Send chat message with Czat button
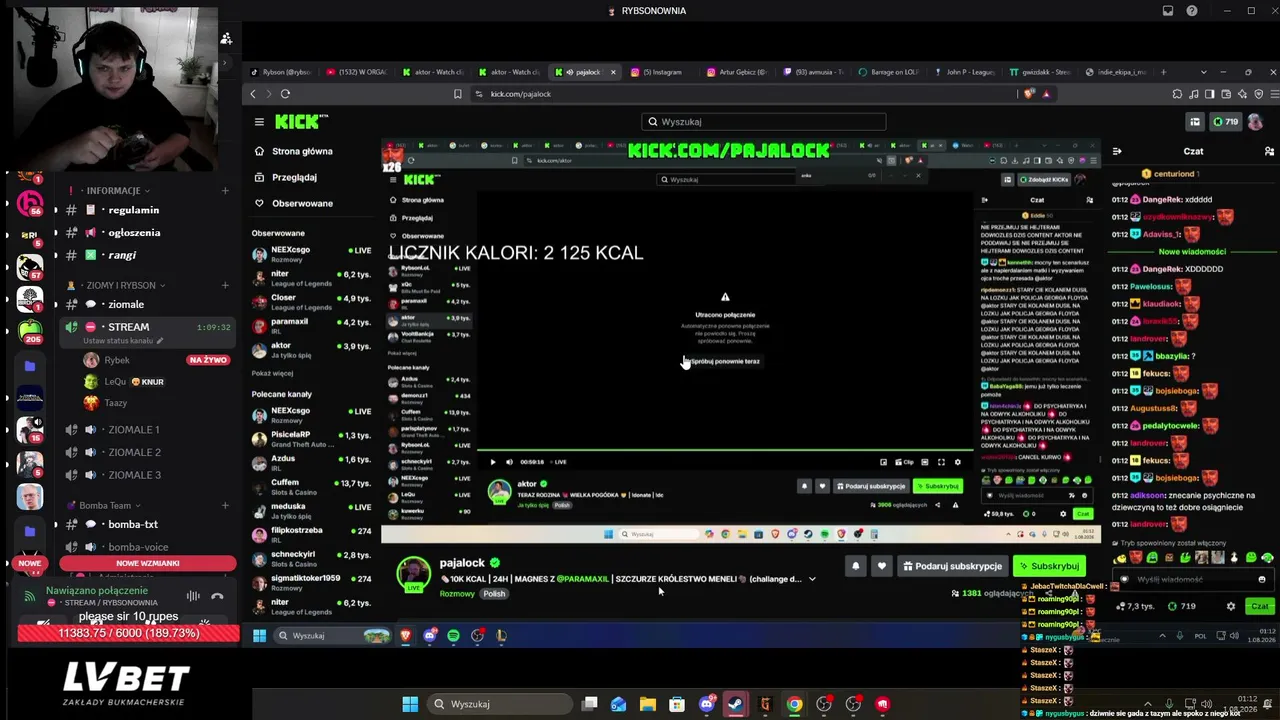 click(1260, 606)
